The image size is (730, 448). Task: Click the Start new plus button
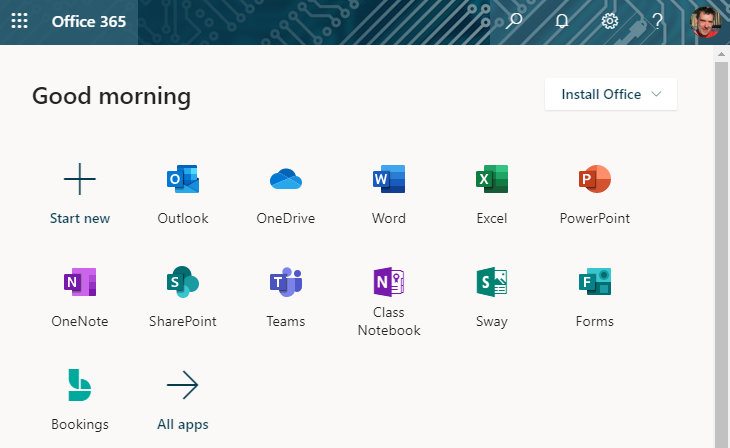pos(80,180)
